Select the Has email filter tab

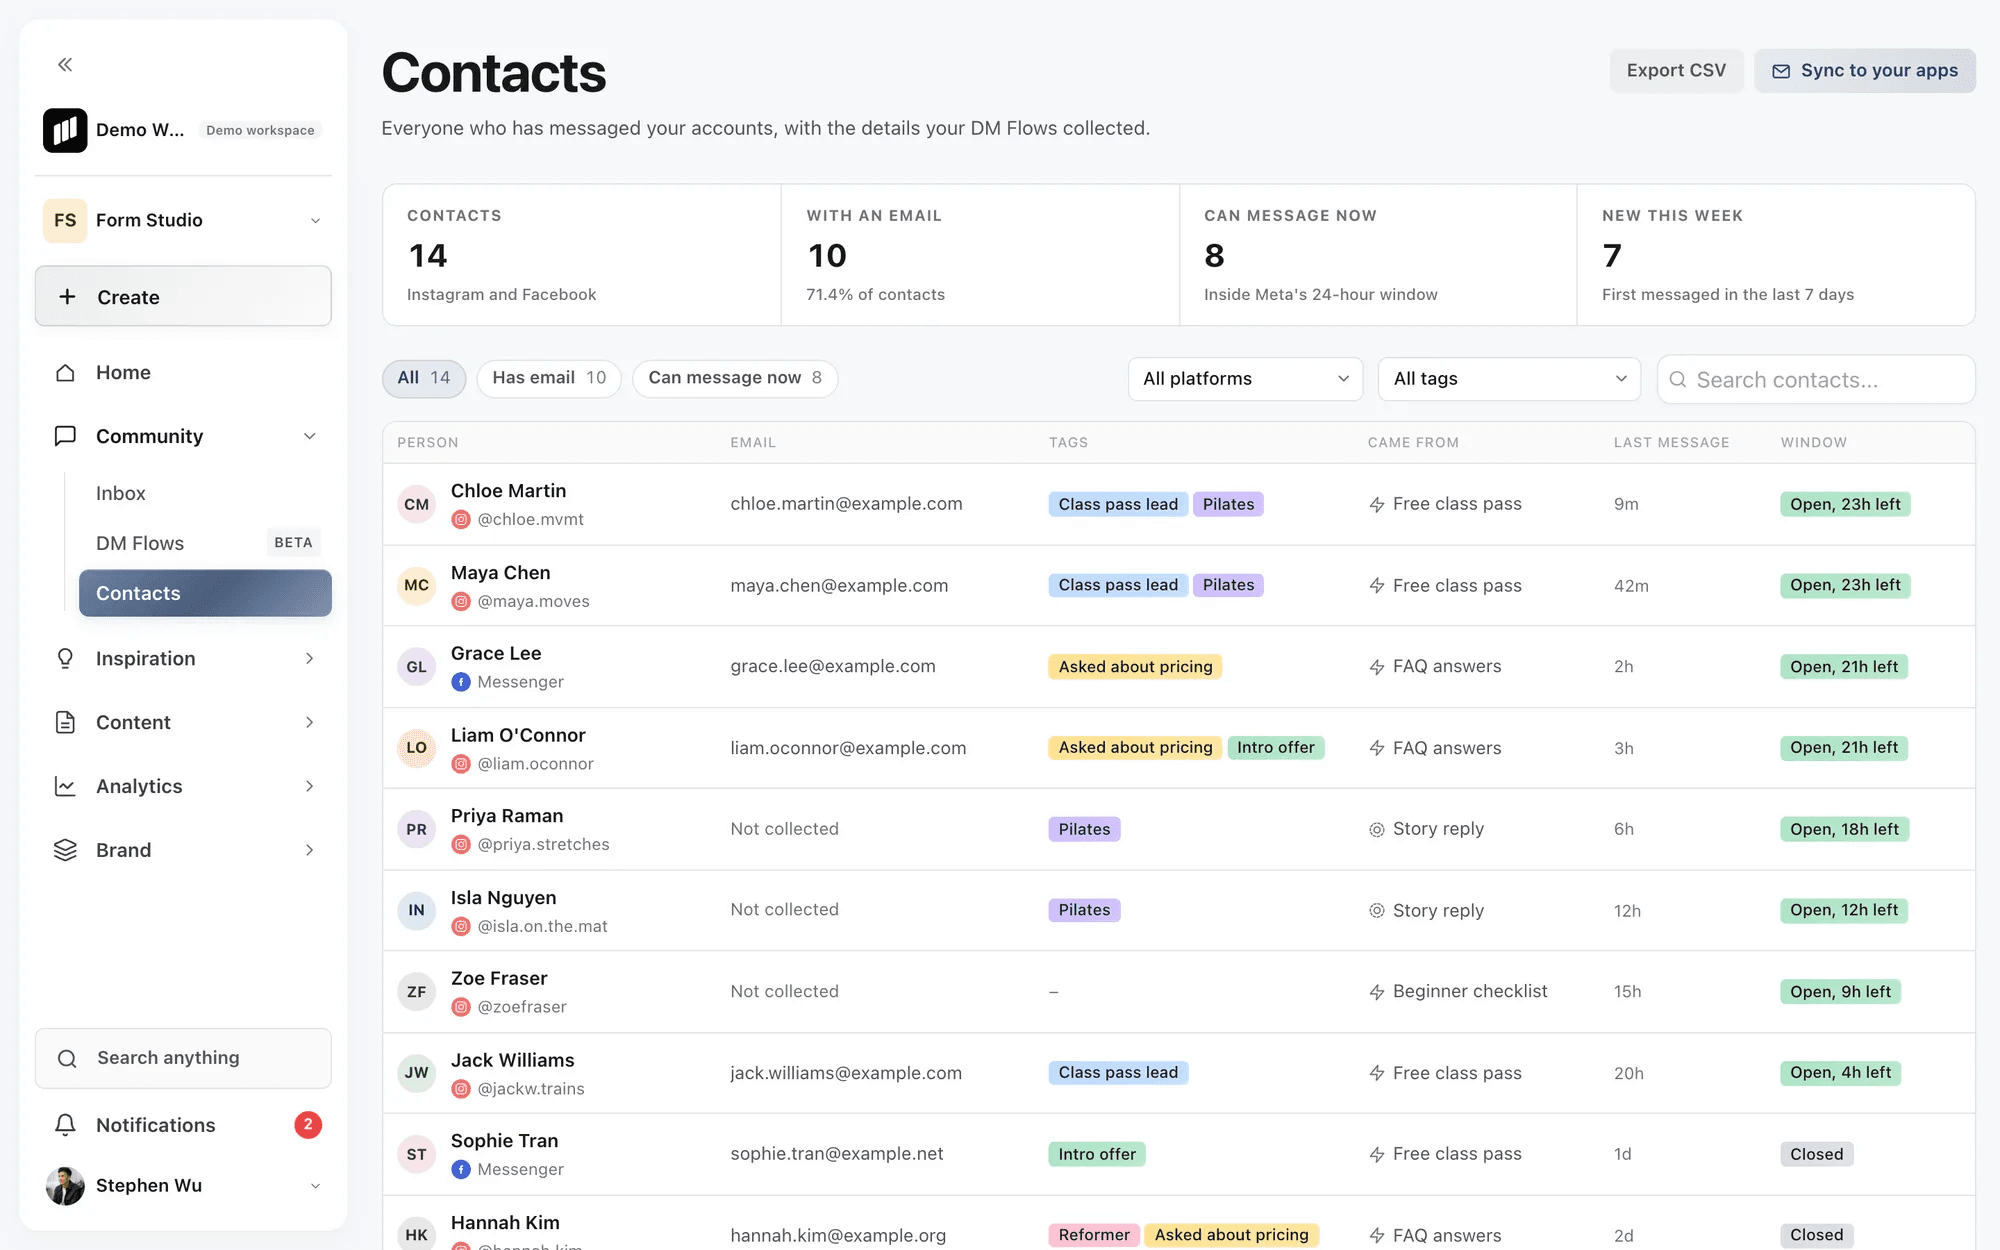549,378
